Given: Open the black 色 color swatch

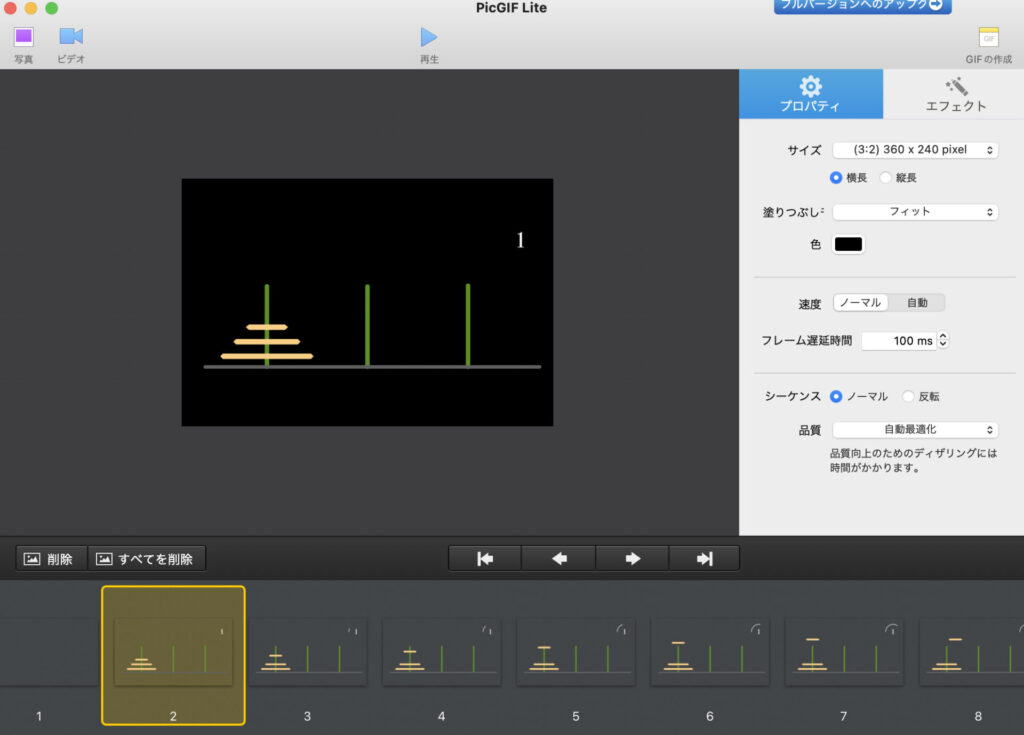Looking at the screenshot, I should [x=848, y=244].
